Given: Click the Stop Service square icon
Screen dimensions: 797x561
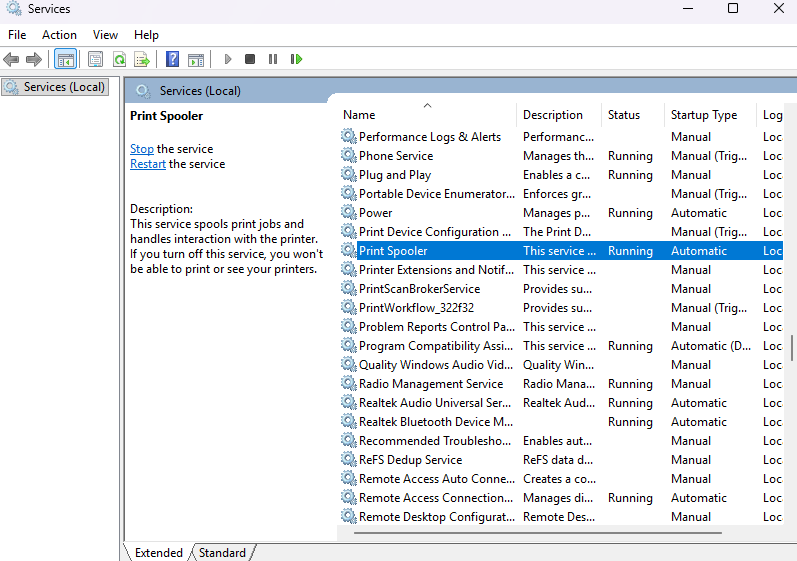Looking at the screenshot, I should click(x=250, y=60).
